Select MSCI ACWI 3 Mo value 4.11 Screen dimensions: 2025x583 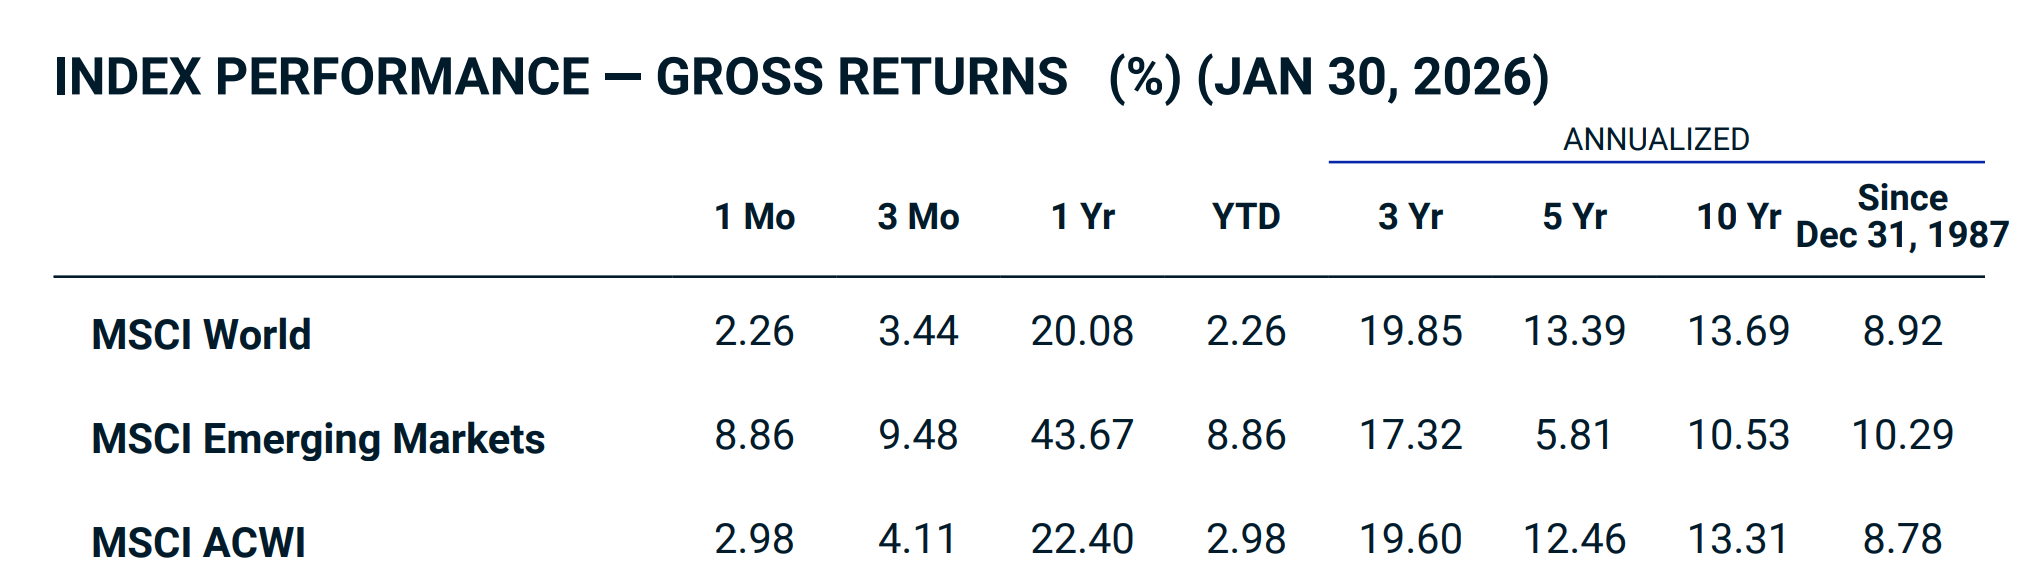click(918, 539)
